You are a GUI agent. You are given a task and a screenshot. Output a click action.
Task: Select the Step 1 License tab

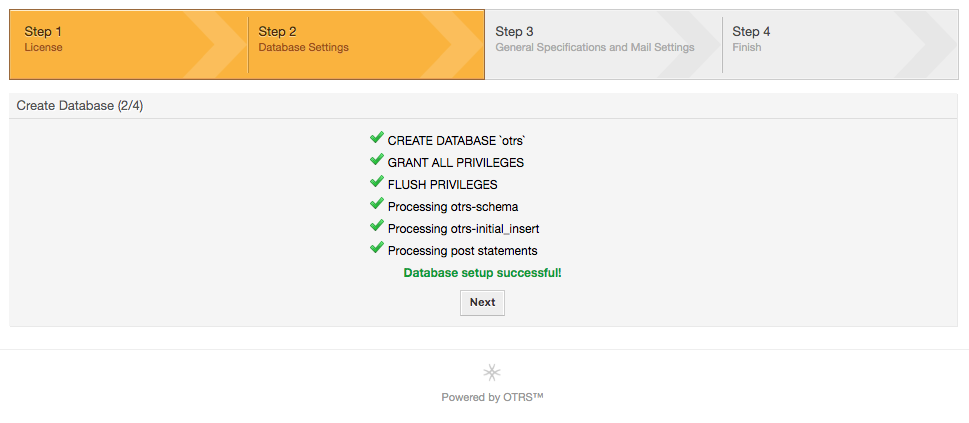[x=129, y=45]
